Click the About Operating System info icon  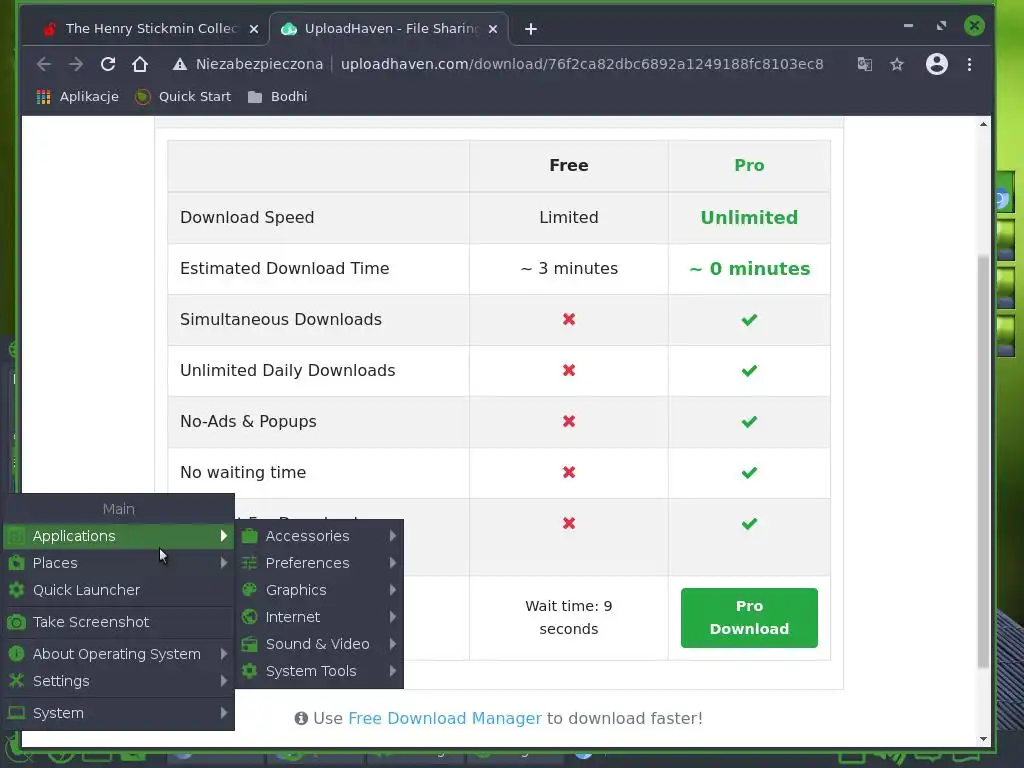[x=16, y=654]
